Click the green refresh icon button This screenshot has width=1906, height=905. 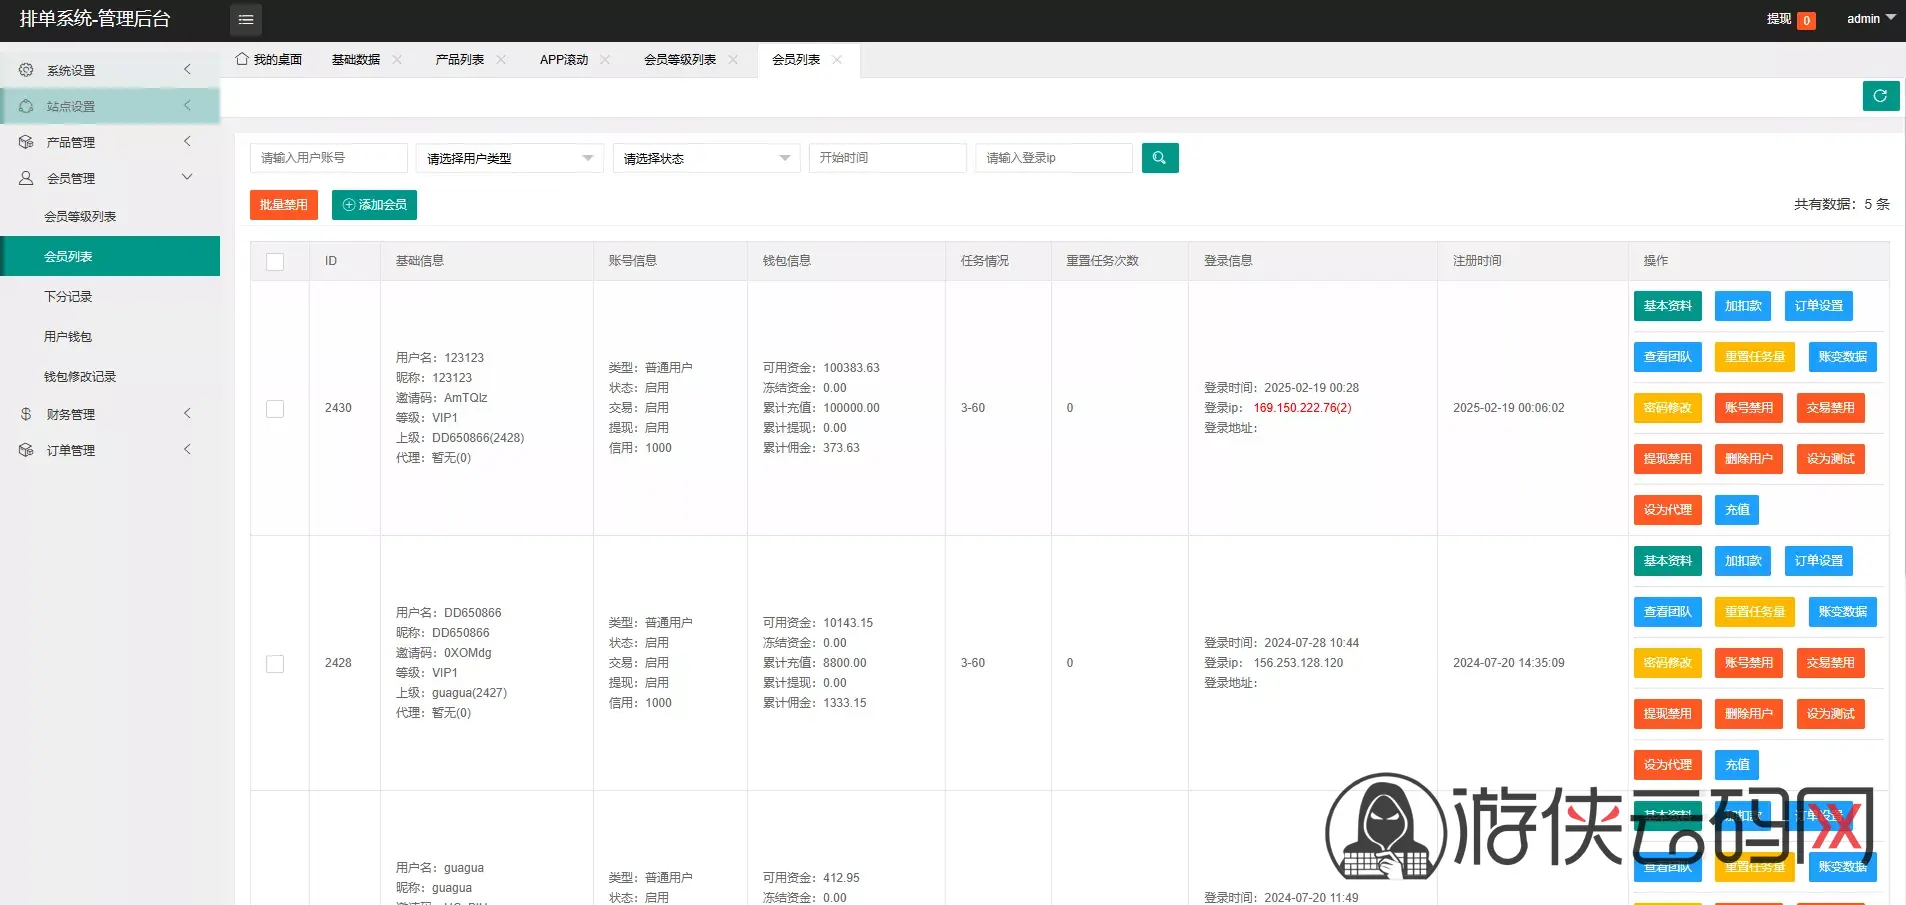pyautogui.click(x=1880, y=96)
